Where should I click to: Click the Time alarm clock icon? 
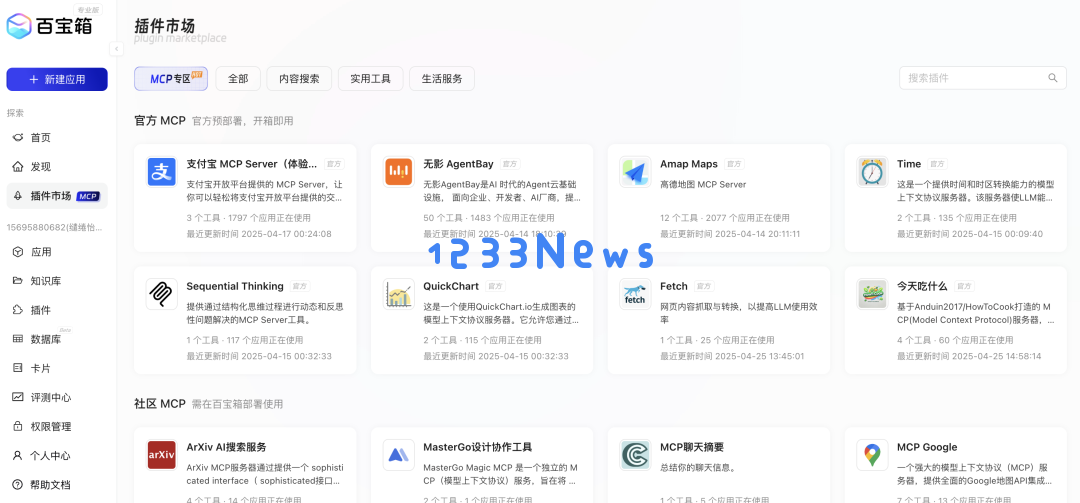(872, 172)
